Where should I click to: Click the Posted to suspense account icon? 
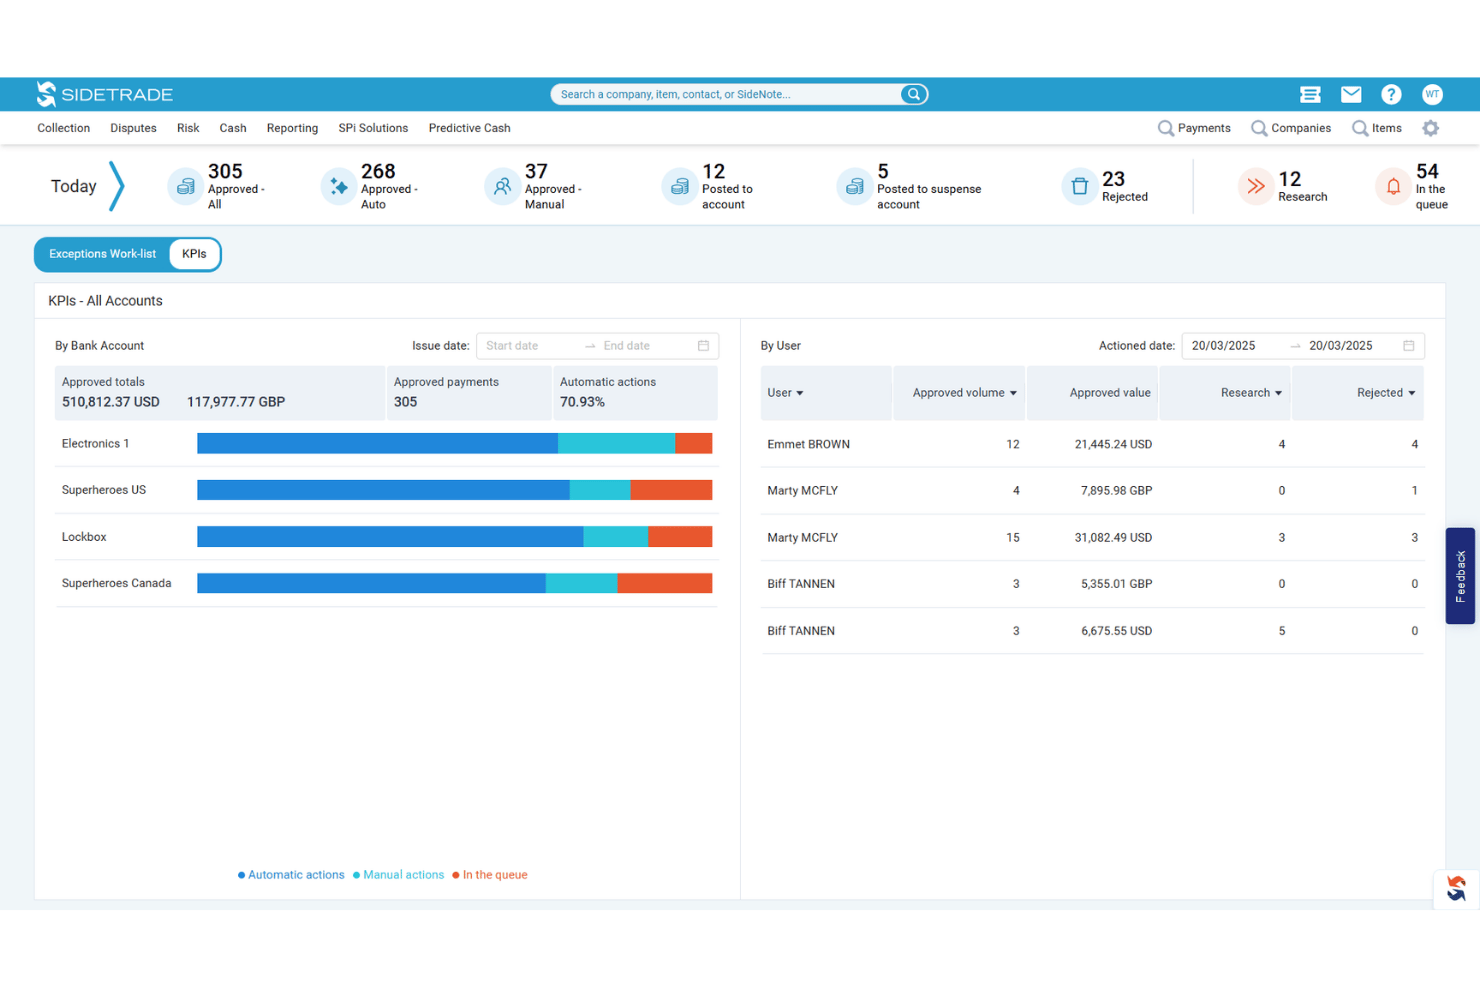855,187
